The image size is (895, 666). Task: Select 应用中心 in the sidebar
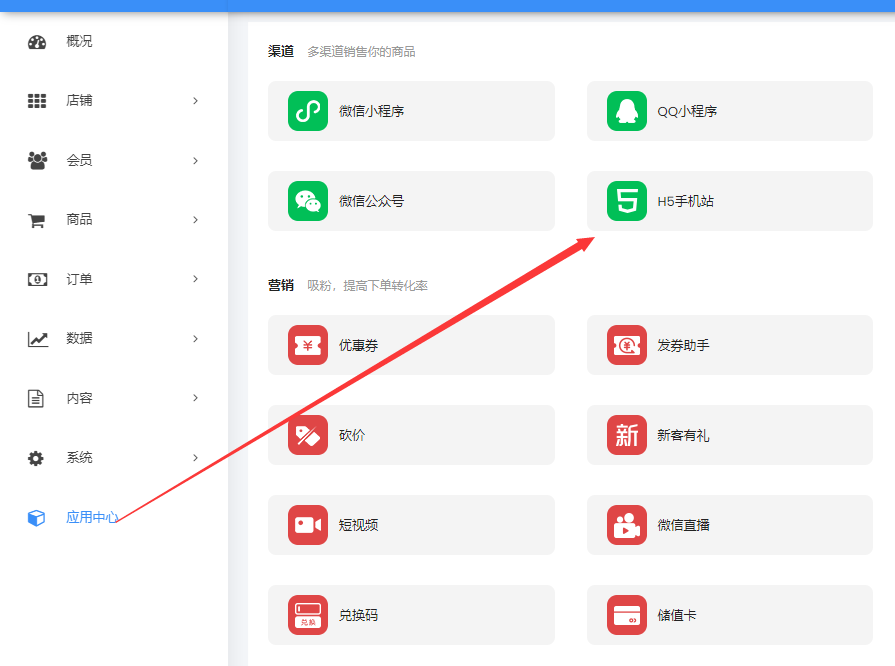pos(92,517)
